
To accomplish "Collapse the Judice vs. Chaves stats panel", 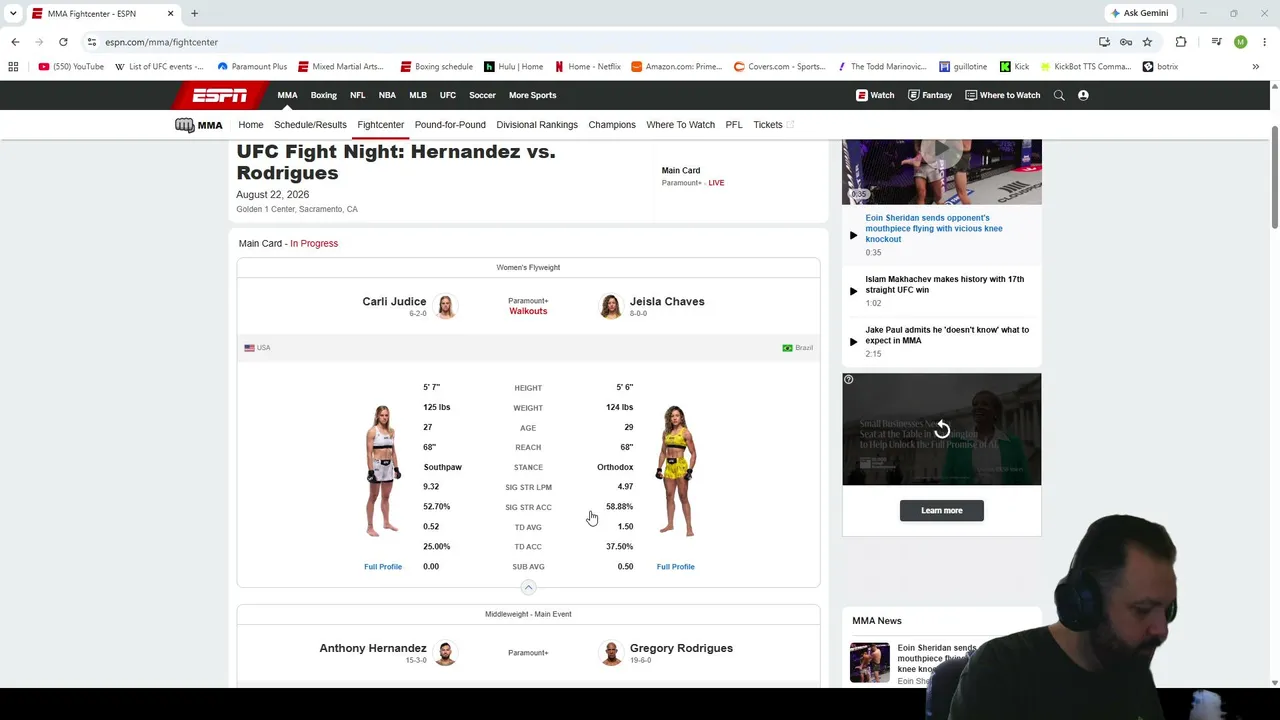I will point(528,587).
